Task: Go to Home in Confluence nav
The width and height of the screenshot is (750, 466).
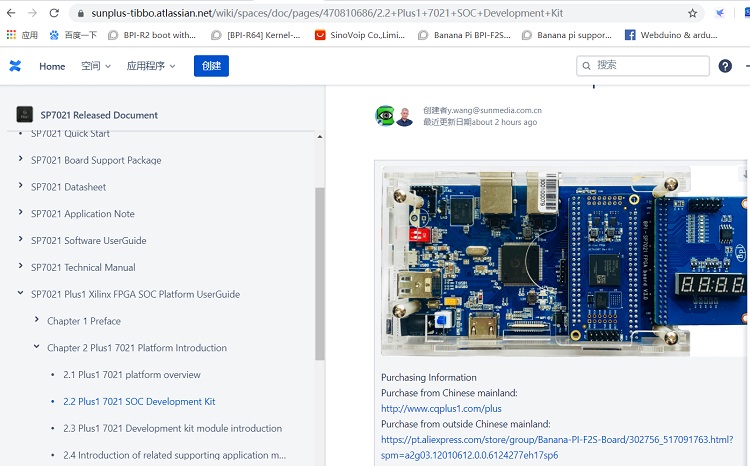Action: pos(52,66)
